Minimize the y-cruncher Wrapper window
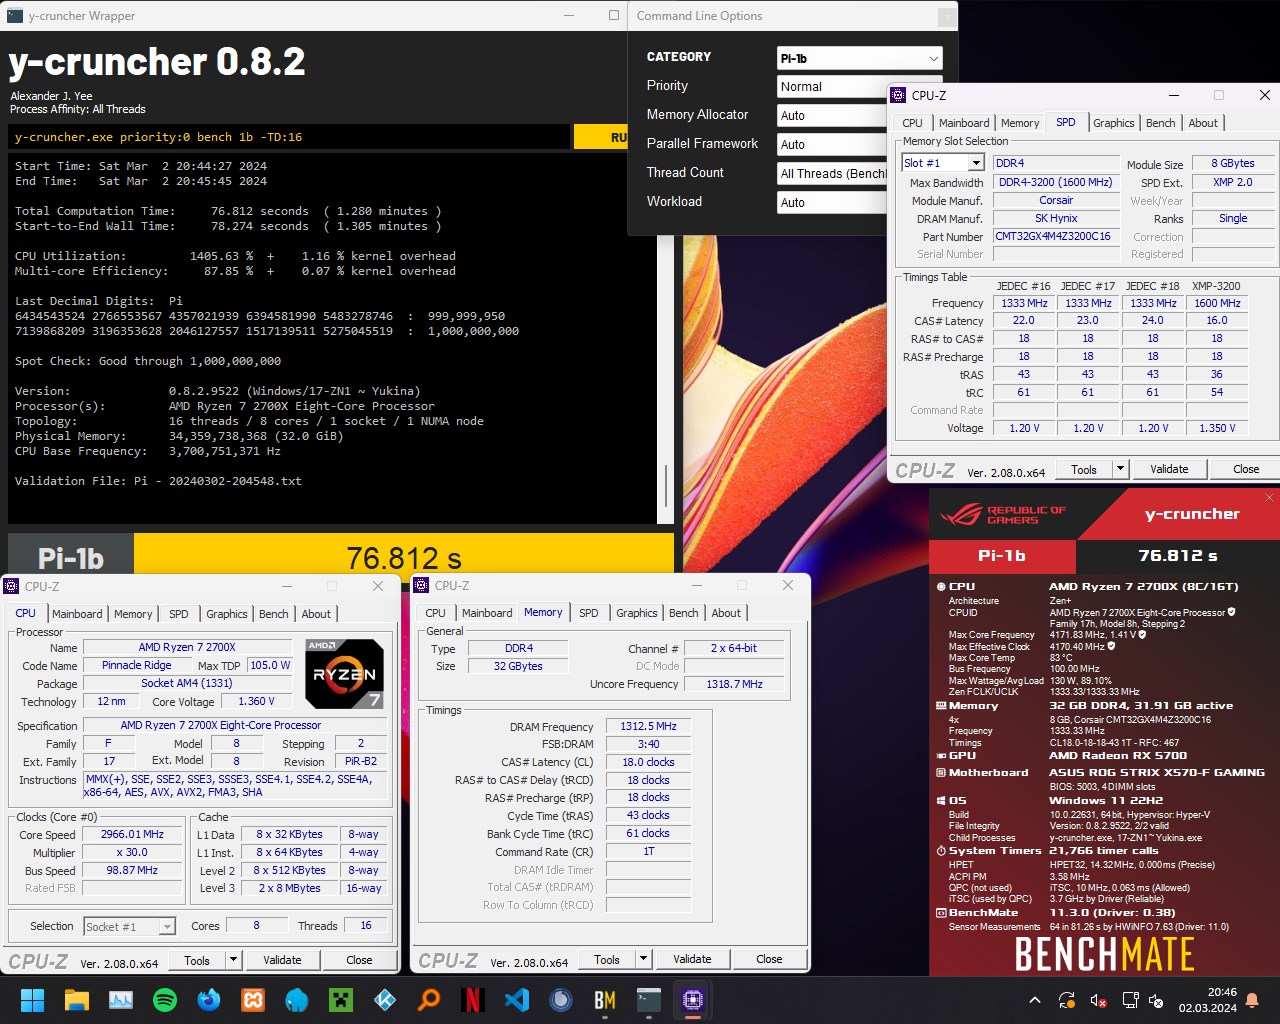The height and width of the screenshot is (1024, 1280). click(569, 15)
